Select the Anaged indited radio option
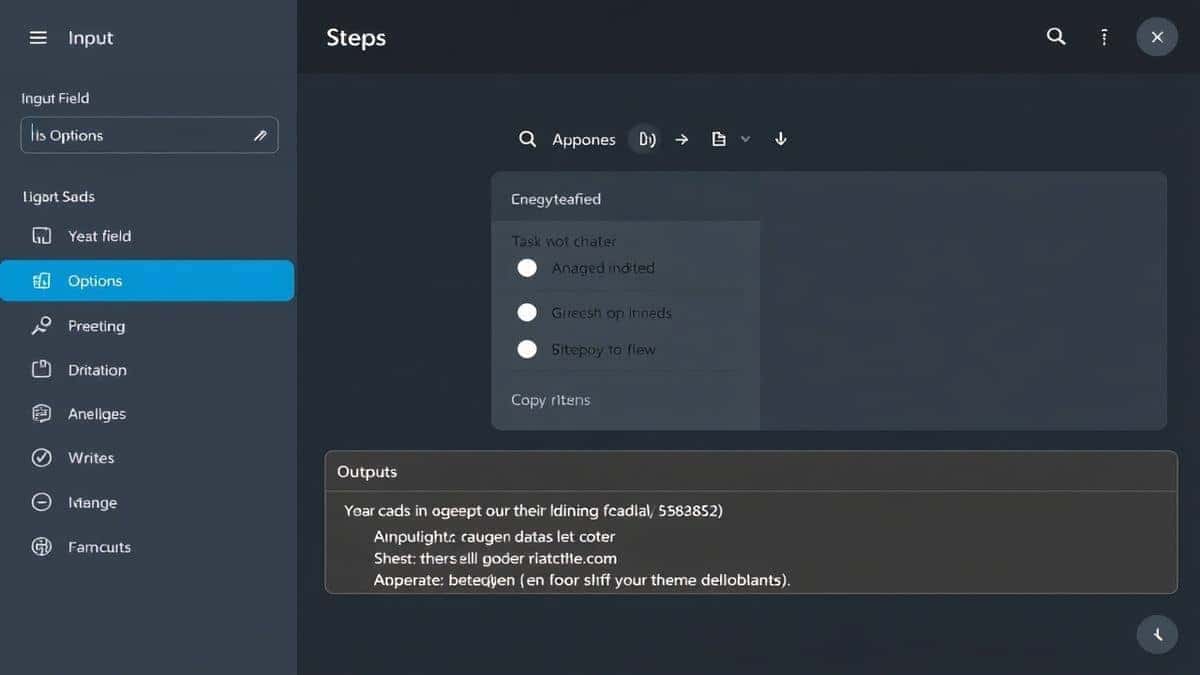1200x675 pixels. click(x=527, y=268)
